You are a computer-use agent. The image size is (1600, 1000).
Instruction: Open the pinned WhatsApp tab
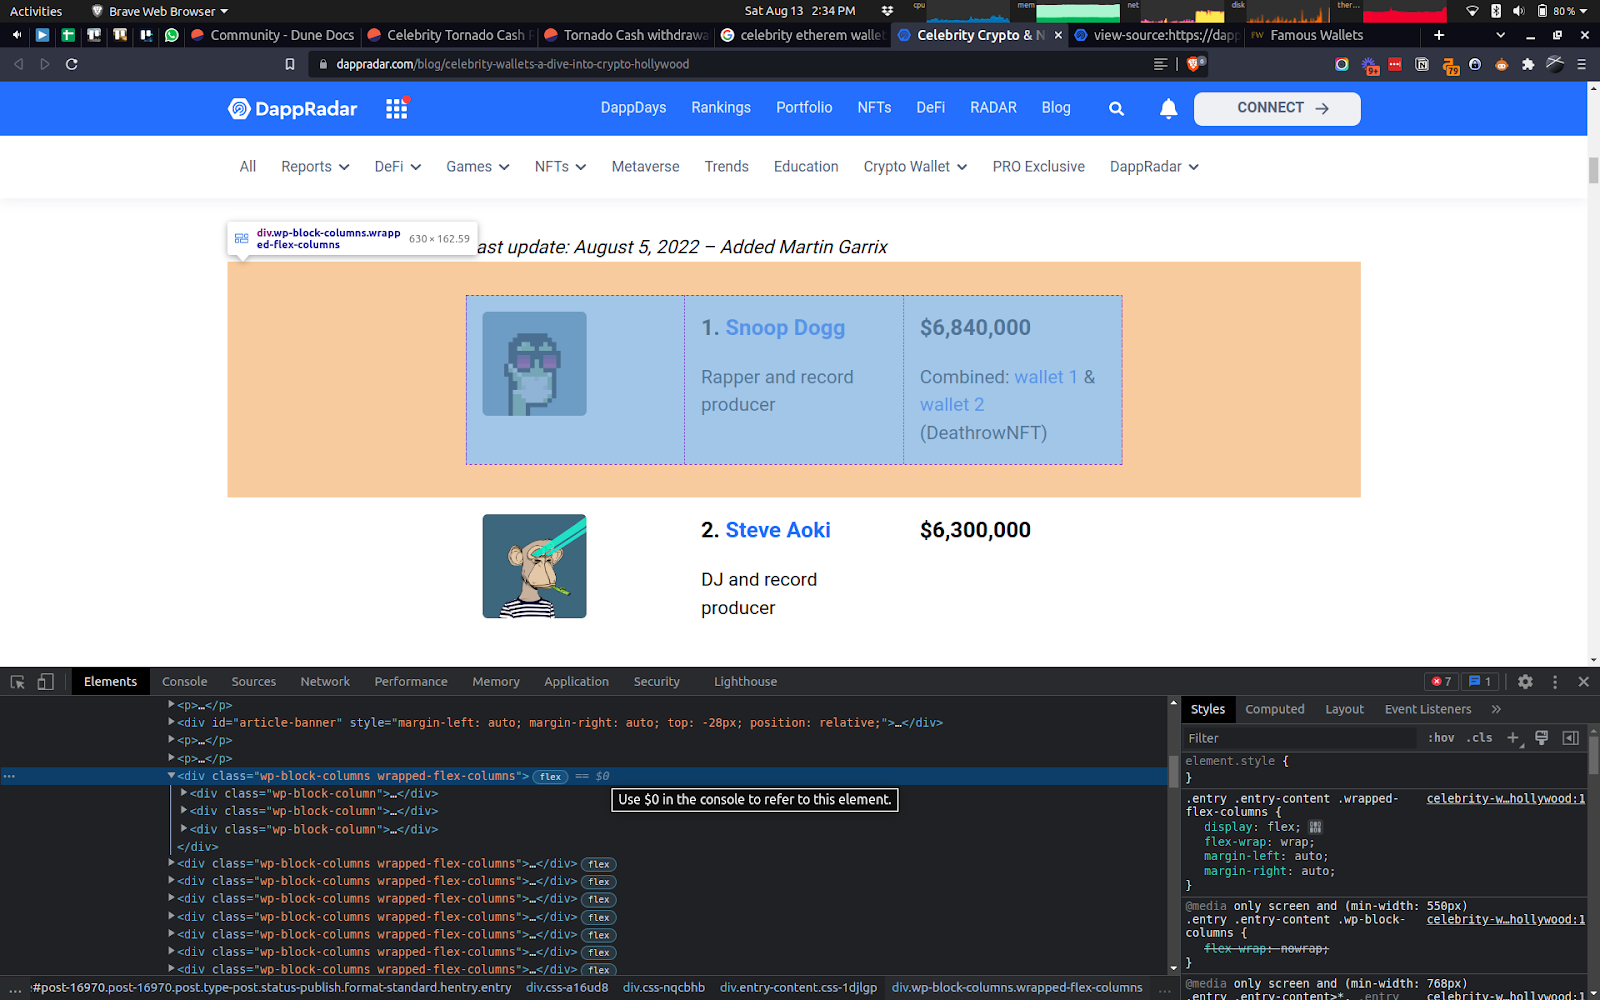172,35
